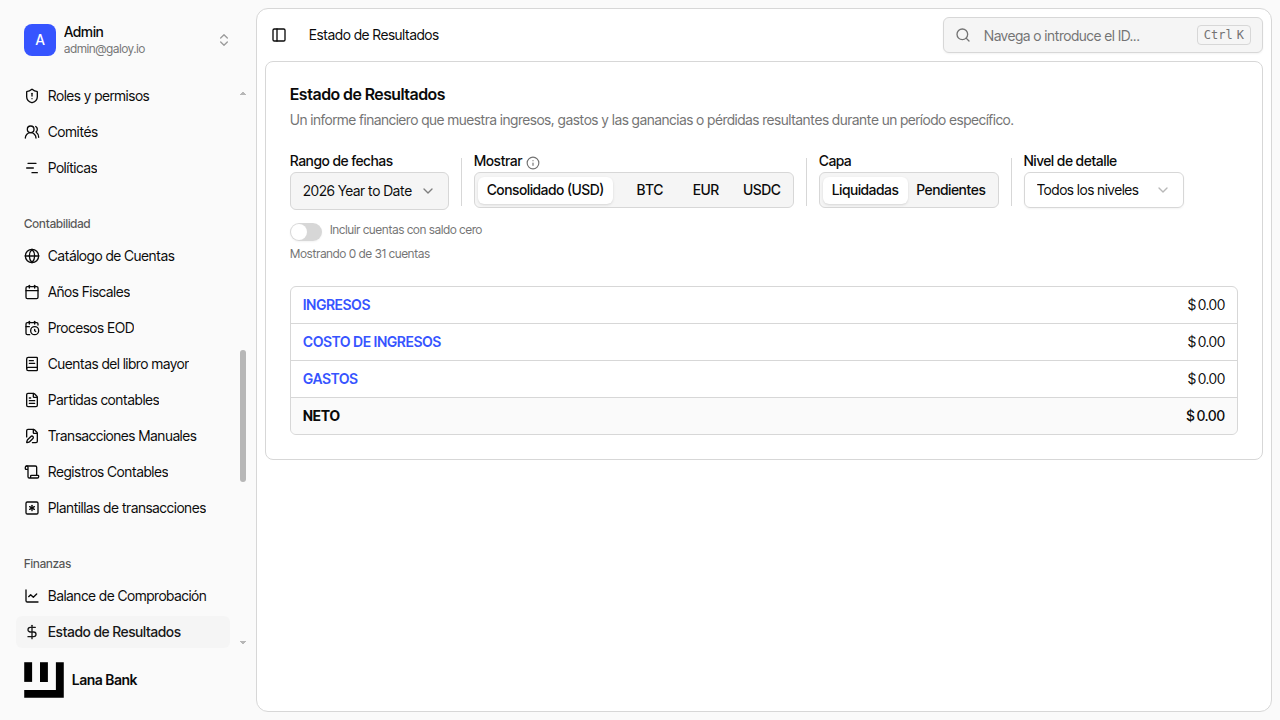Click the NETO total row
This screenshot has height=720, width=1280.
point(764,416)
